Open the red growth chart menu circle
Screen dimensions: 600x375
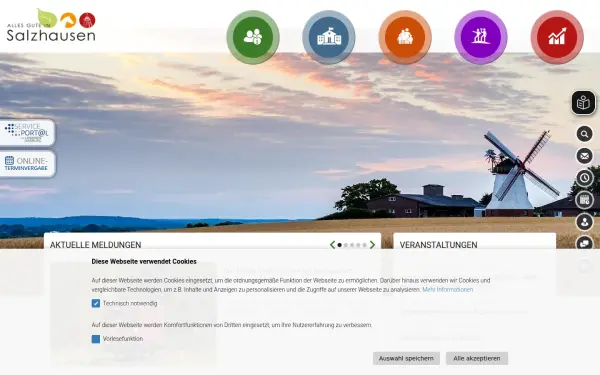(557, 37)
